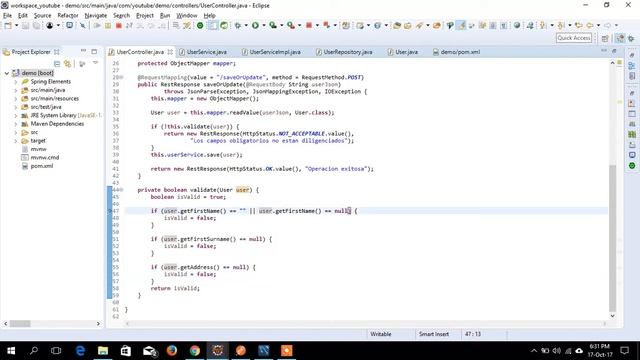Click the Collapse All icon in Project Explorer

tap(57, 64)
